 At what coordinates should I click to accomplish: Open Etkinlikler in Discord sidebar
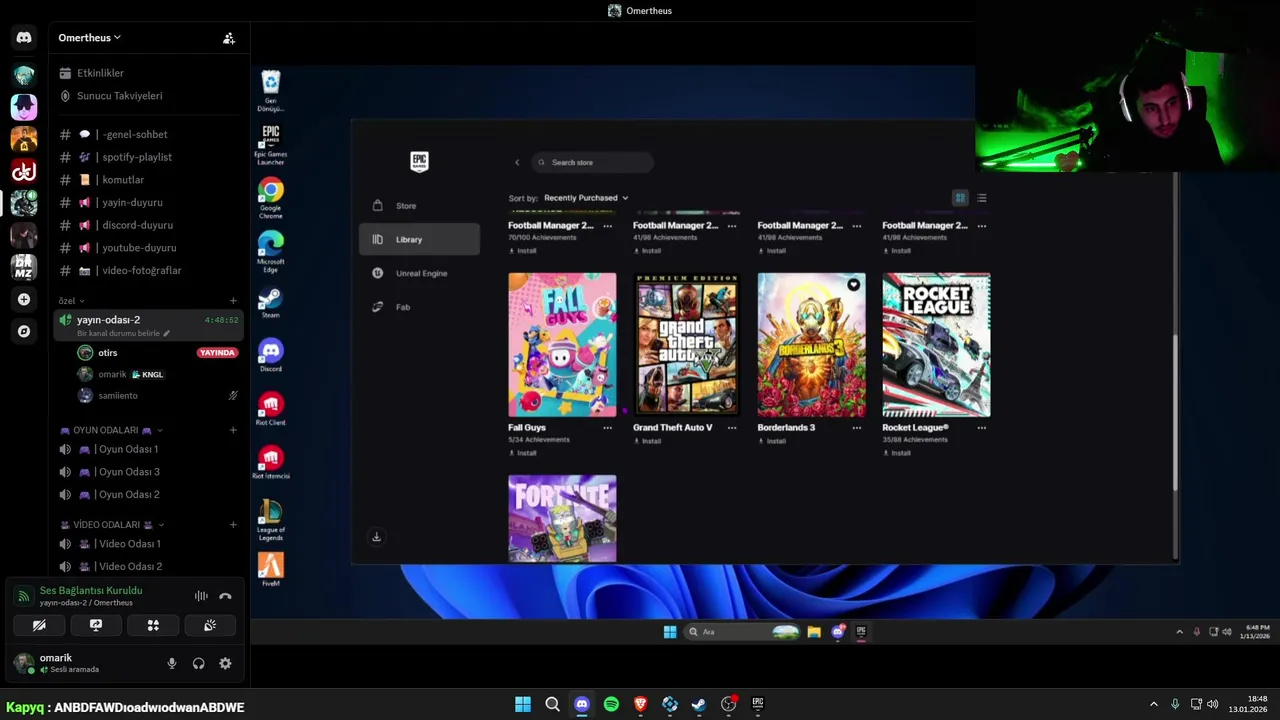(148, 73)
